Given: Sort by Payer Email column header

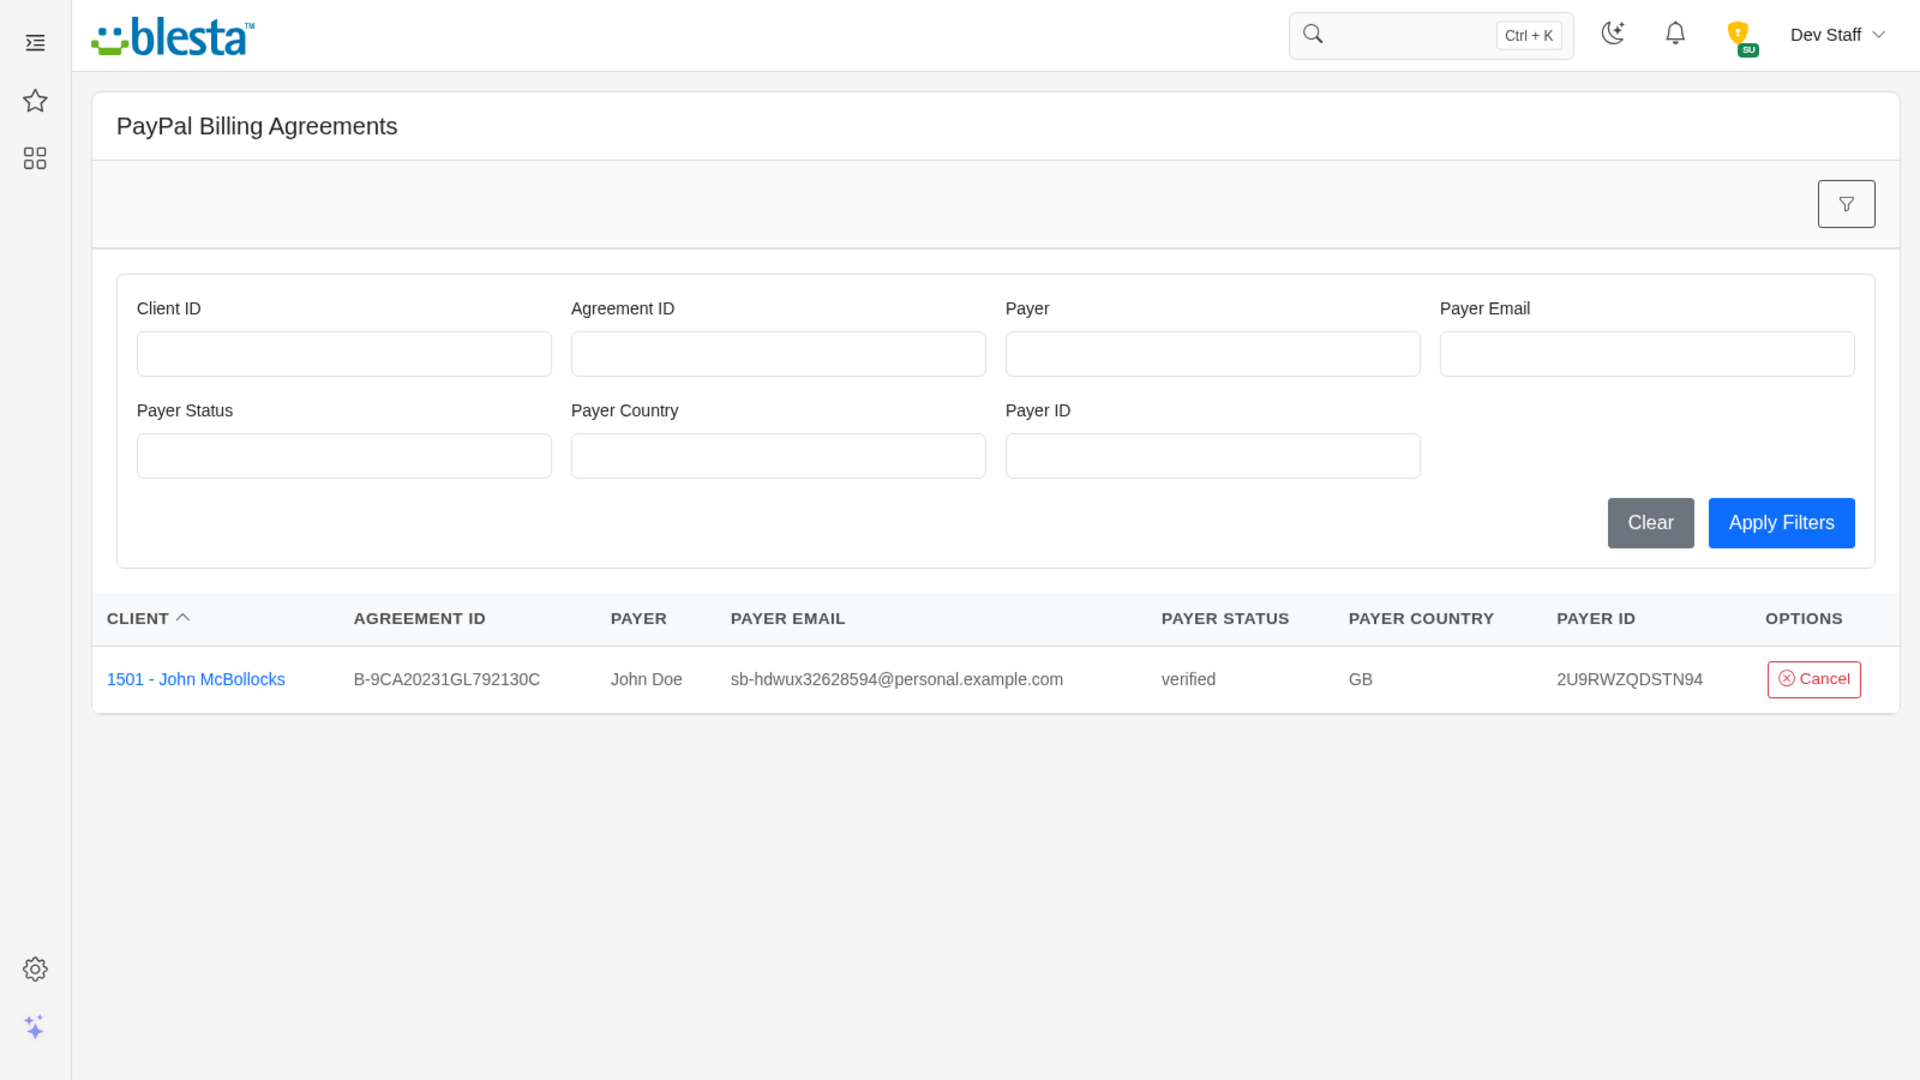Looking at the screenshot, I should 787,619.
